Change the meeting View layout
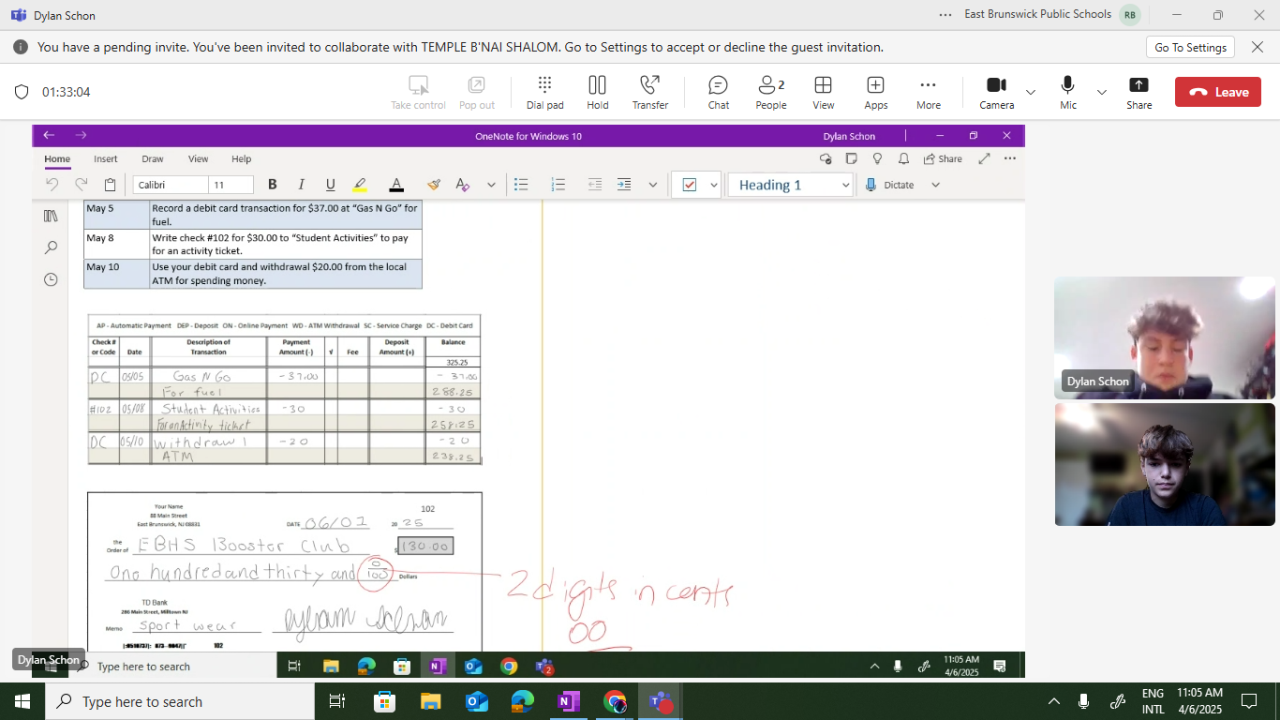The image size is (1280, 720). (x=823, y=92)
